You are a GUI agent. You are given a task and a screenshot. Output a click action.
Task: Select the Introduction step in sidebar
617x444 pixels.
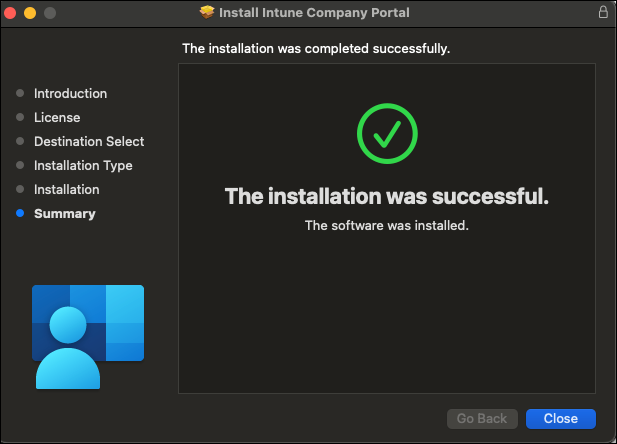70,94
